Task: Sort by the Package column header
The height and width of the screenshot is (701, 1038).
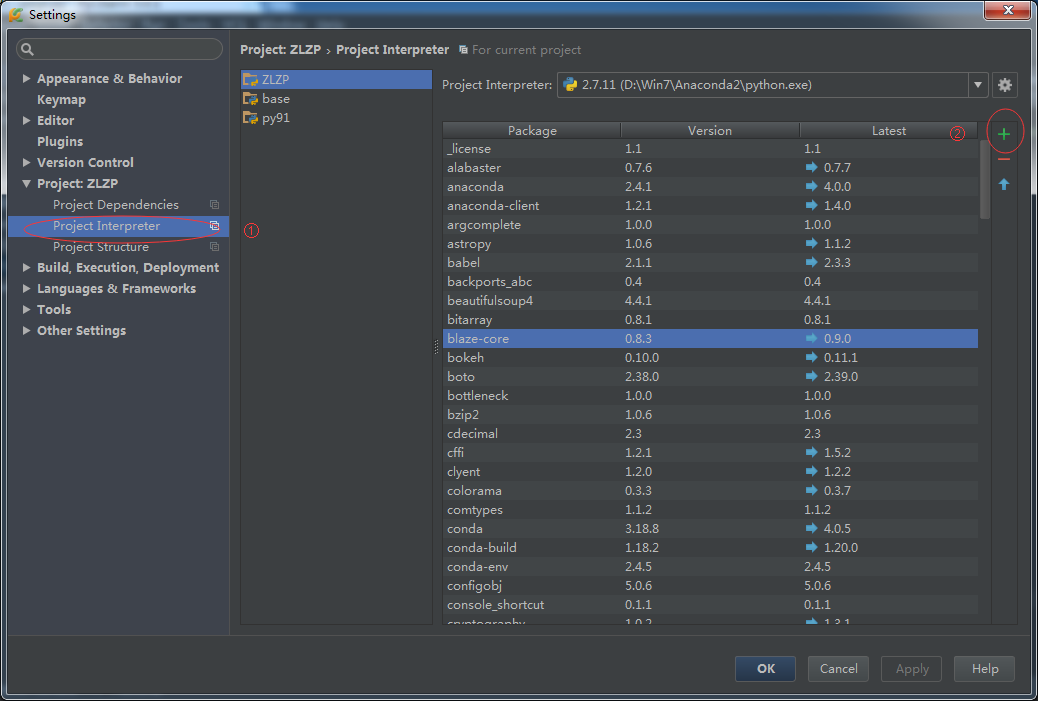Action: pyautogui.click(x=532, y=130)
